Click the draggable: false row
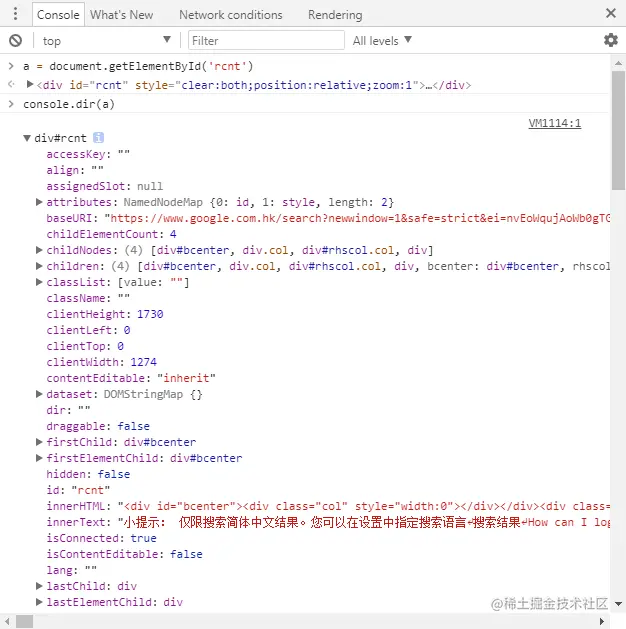Screen dimensions: 626x629 pyautogui.click(x=98, y=426)
